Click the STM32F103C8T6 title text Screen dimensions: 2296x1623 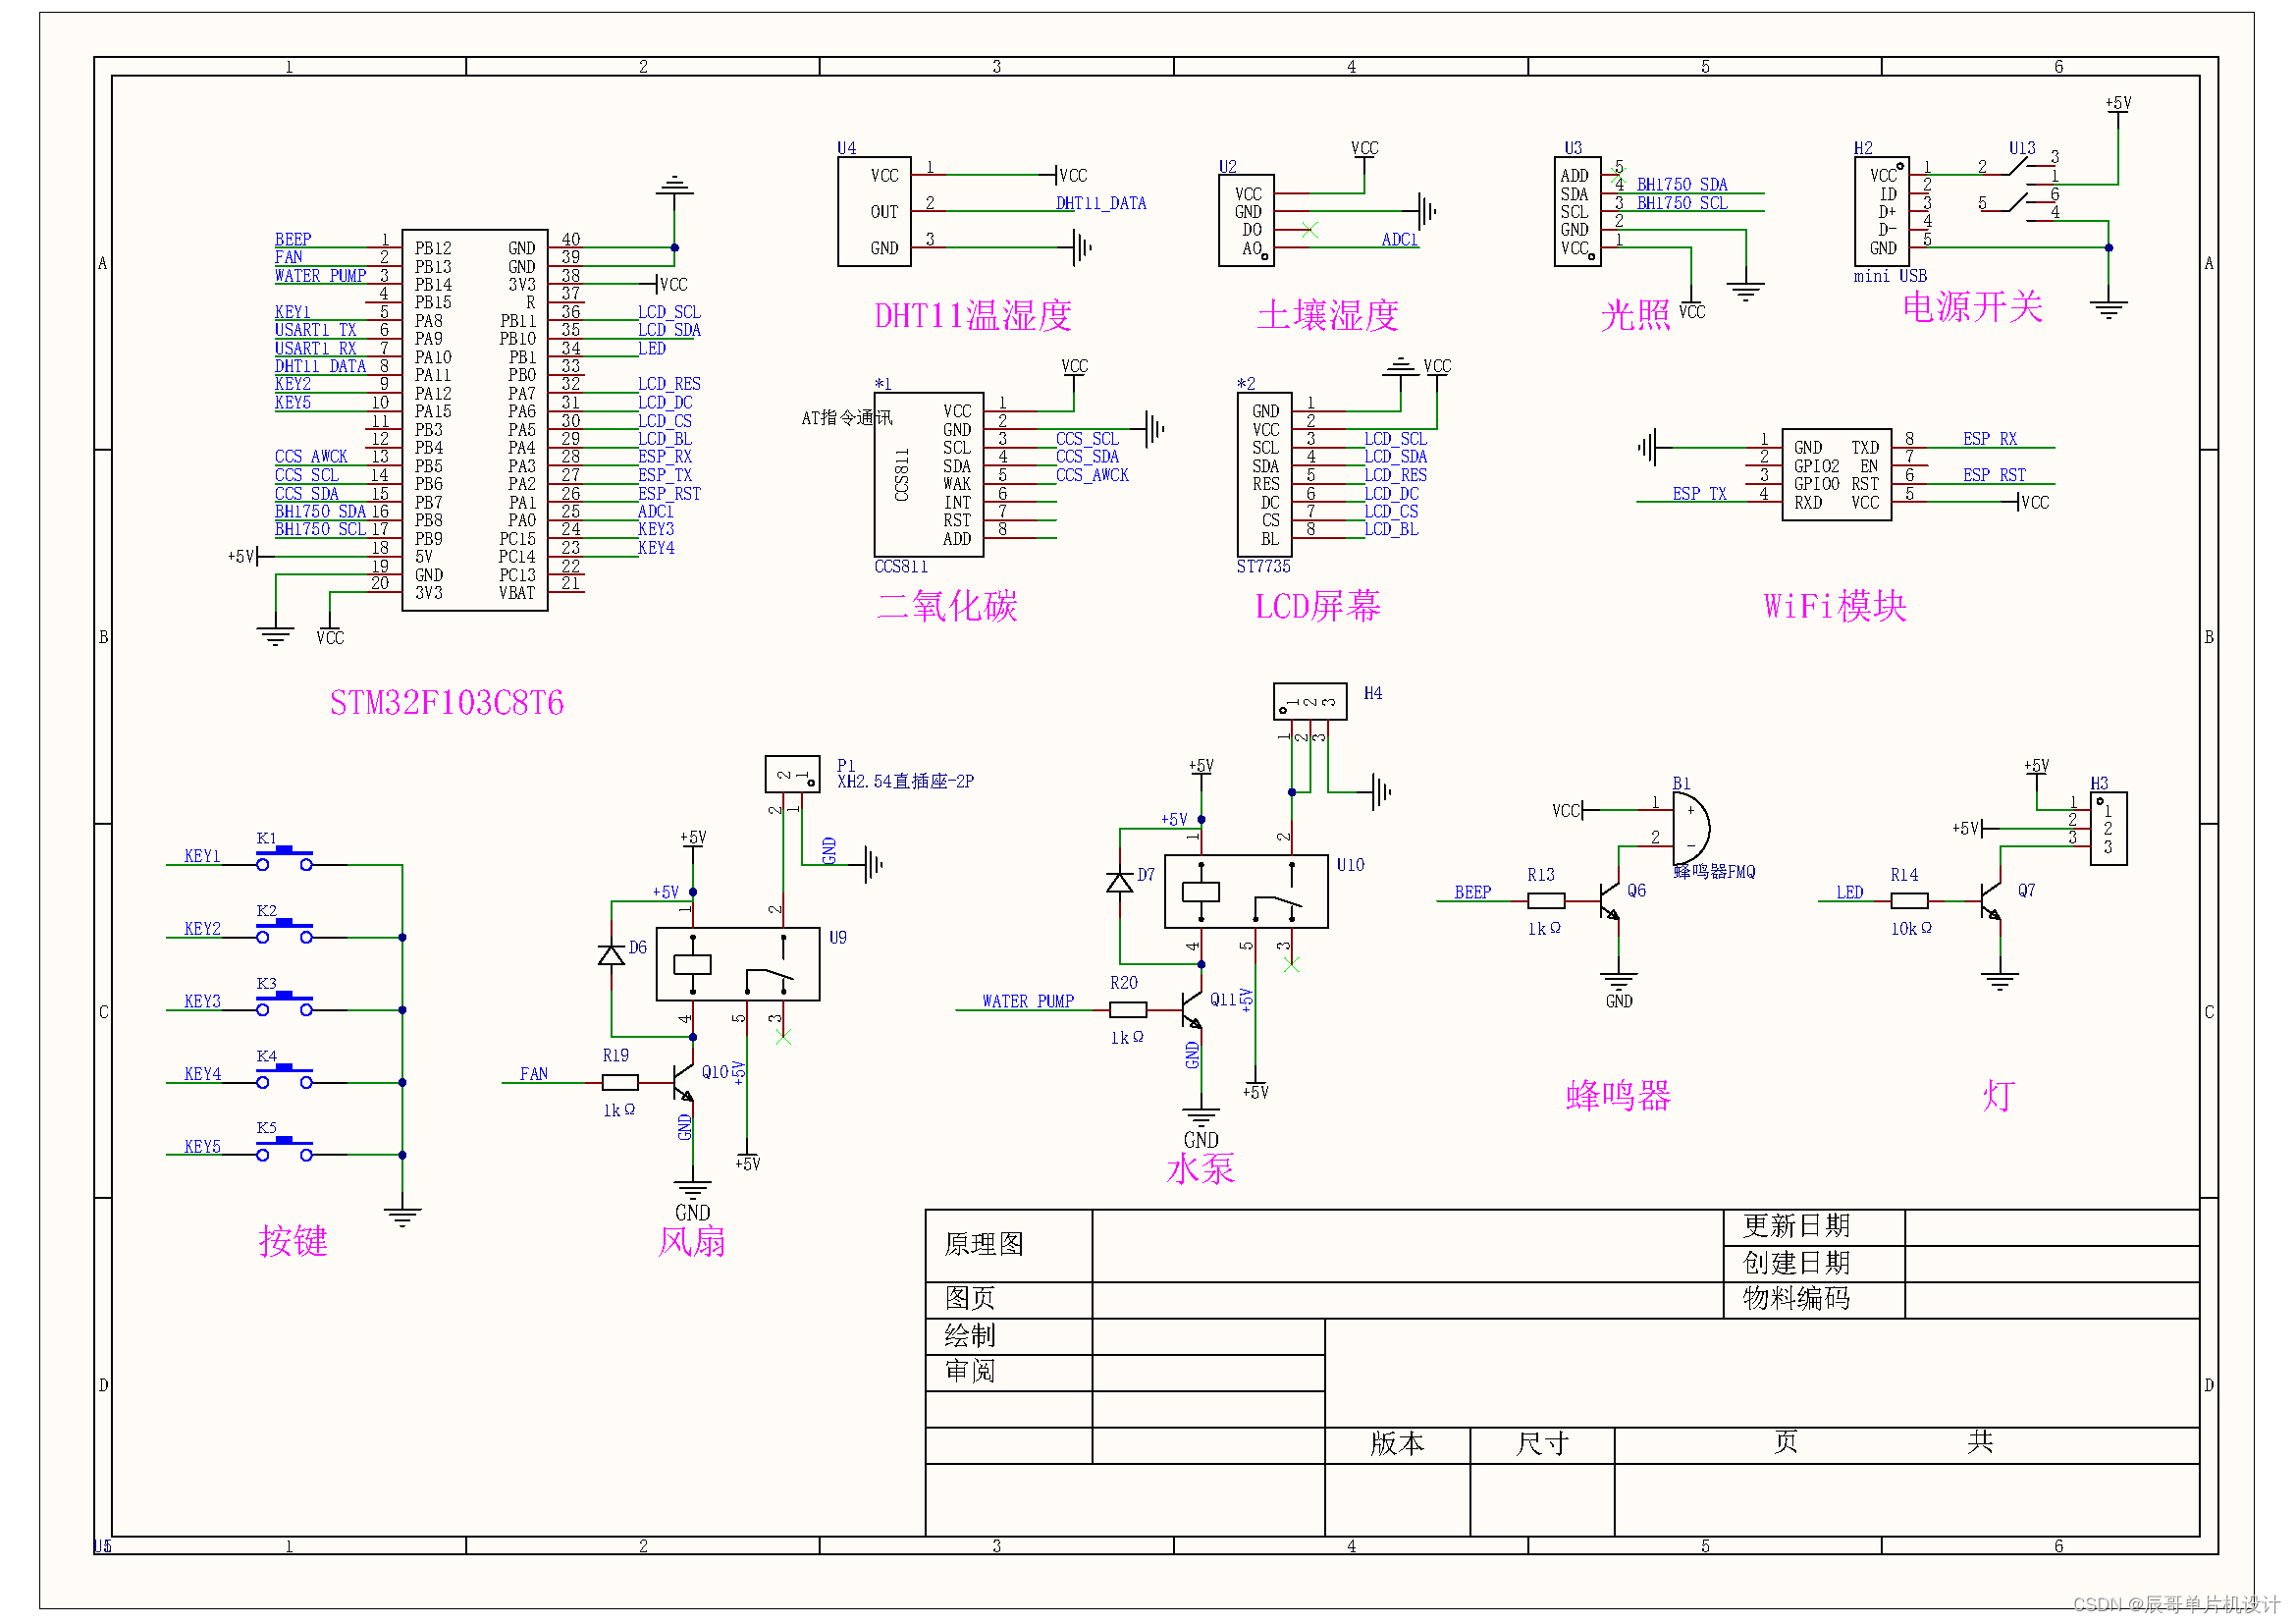(x=446, y=703)
